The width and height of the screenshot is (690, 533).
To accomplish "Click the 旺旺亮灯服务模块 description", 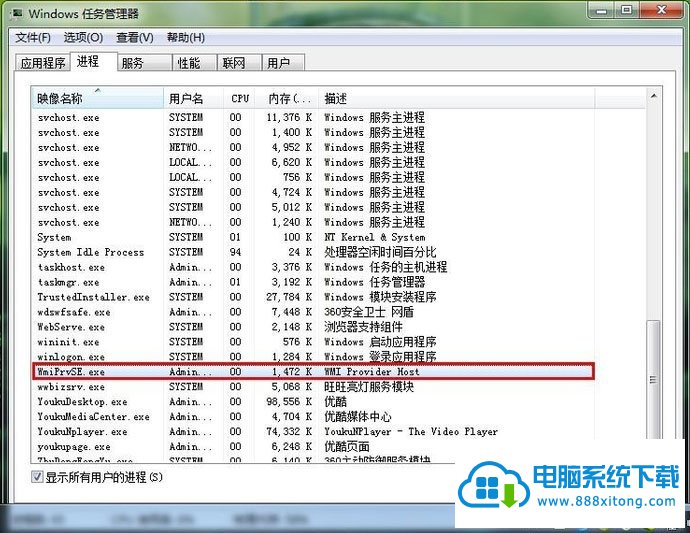I will [369, 387].
